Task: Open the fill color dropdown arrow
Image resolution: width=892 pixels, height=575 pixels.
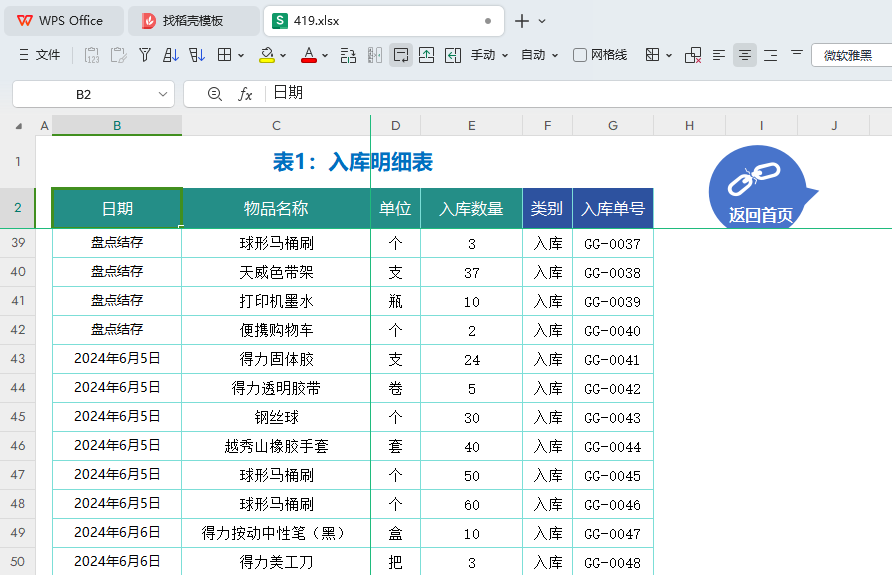Action: point(283,56)
